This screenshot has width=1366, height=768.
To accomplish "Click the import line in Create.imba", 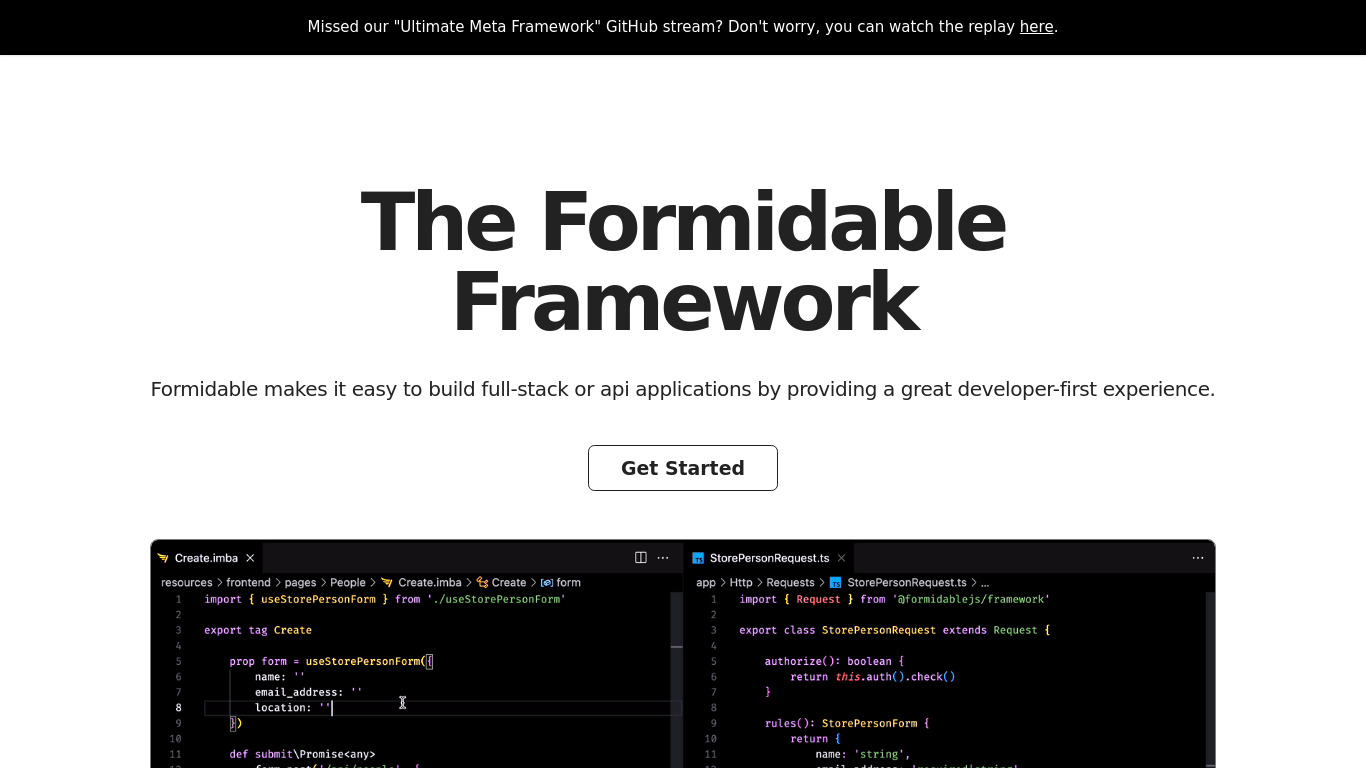I will click(385, 599).
